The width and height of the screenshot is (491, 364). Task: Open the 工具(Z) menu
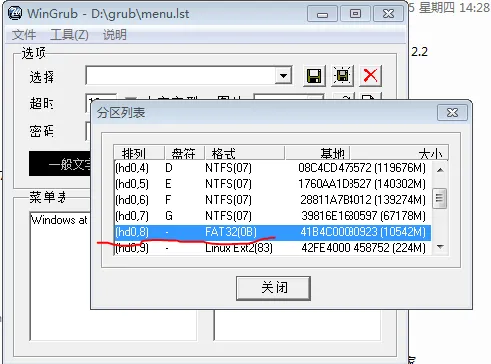[69, 35]
